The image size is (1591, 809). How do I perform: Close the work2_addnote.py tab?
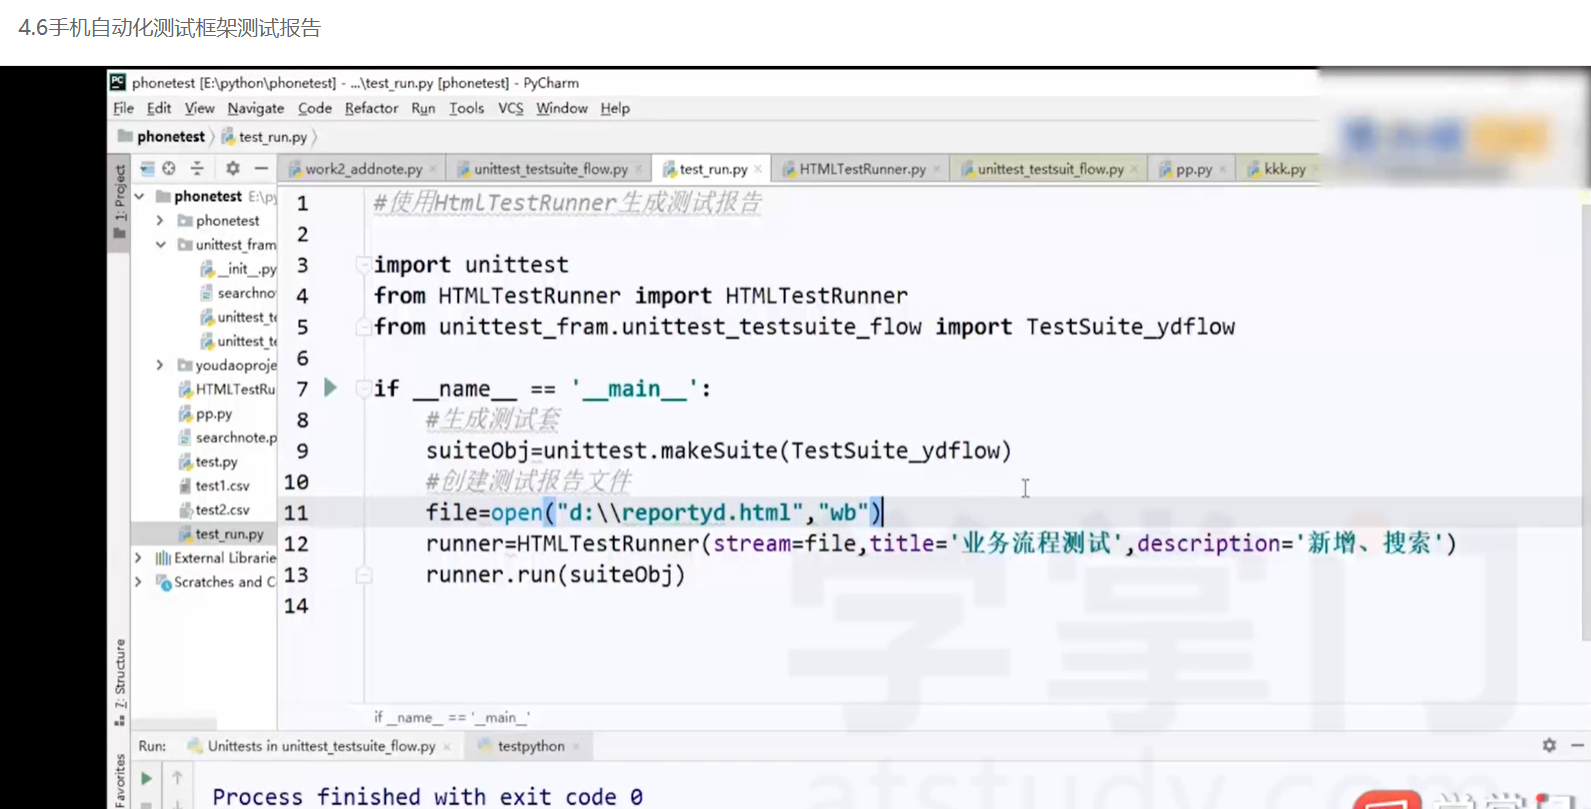tap(433, 169)
